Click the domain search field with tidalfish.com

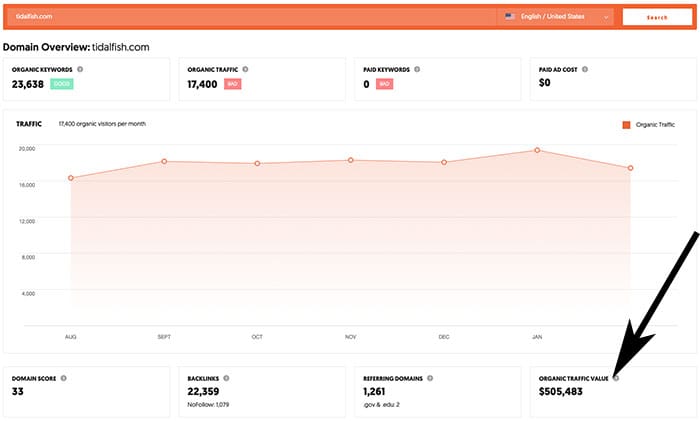coord(252,17)
